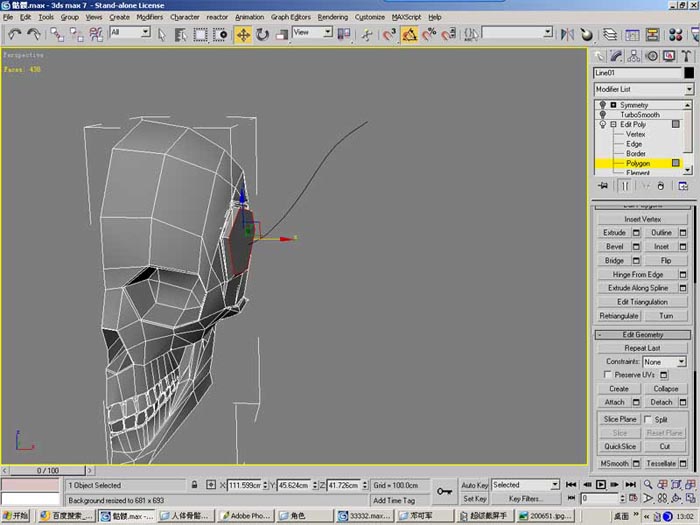Click the Zoom magnifier viewport control
This screenshot has height=525, width=700.
(x=648, y=484)
